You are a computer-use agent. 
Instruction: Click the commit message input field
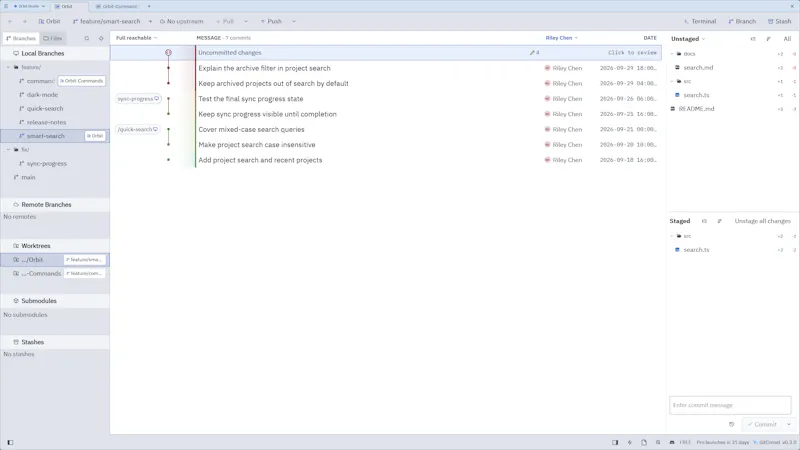(x=730, y=405)
